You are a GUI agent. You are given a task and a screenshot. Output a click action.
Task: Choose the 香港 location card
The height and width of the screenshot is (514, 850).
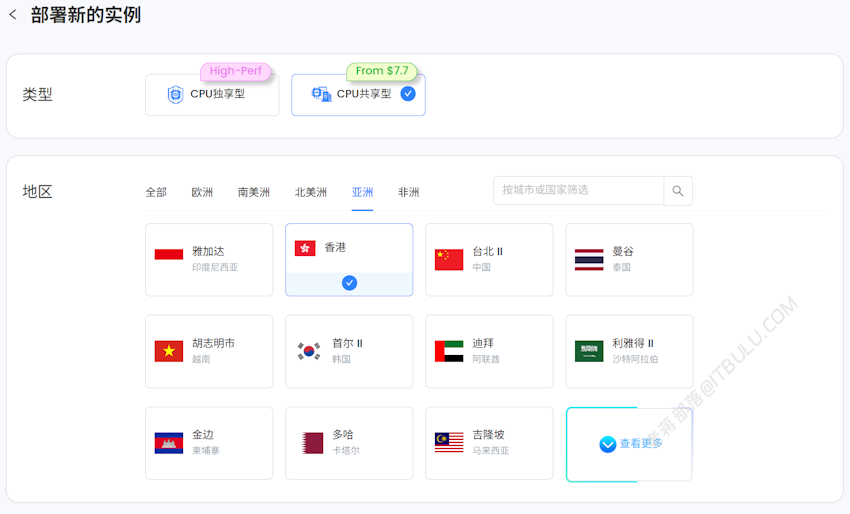(x=349, y=260)
